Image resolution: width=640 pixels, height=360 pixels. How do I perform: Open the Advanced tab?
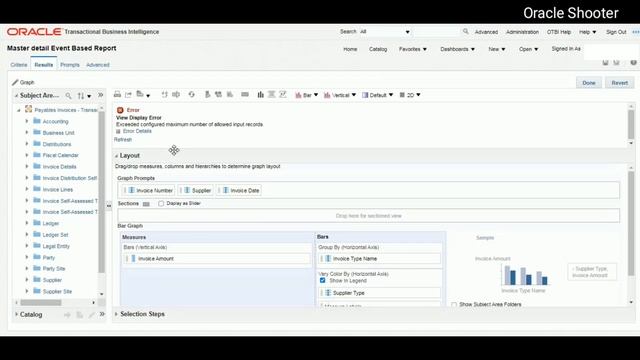tap(98, 65)
